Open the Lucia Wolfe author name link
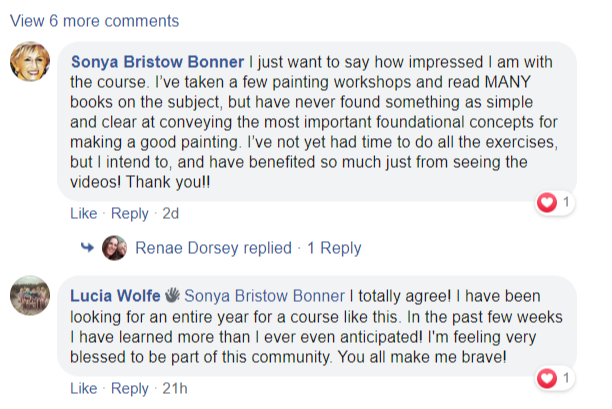Screen dimensions: 612x409 114,296
